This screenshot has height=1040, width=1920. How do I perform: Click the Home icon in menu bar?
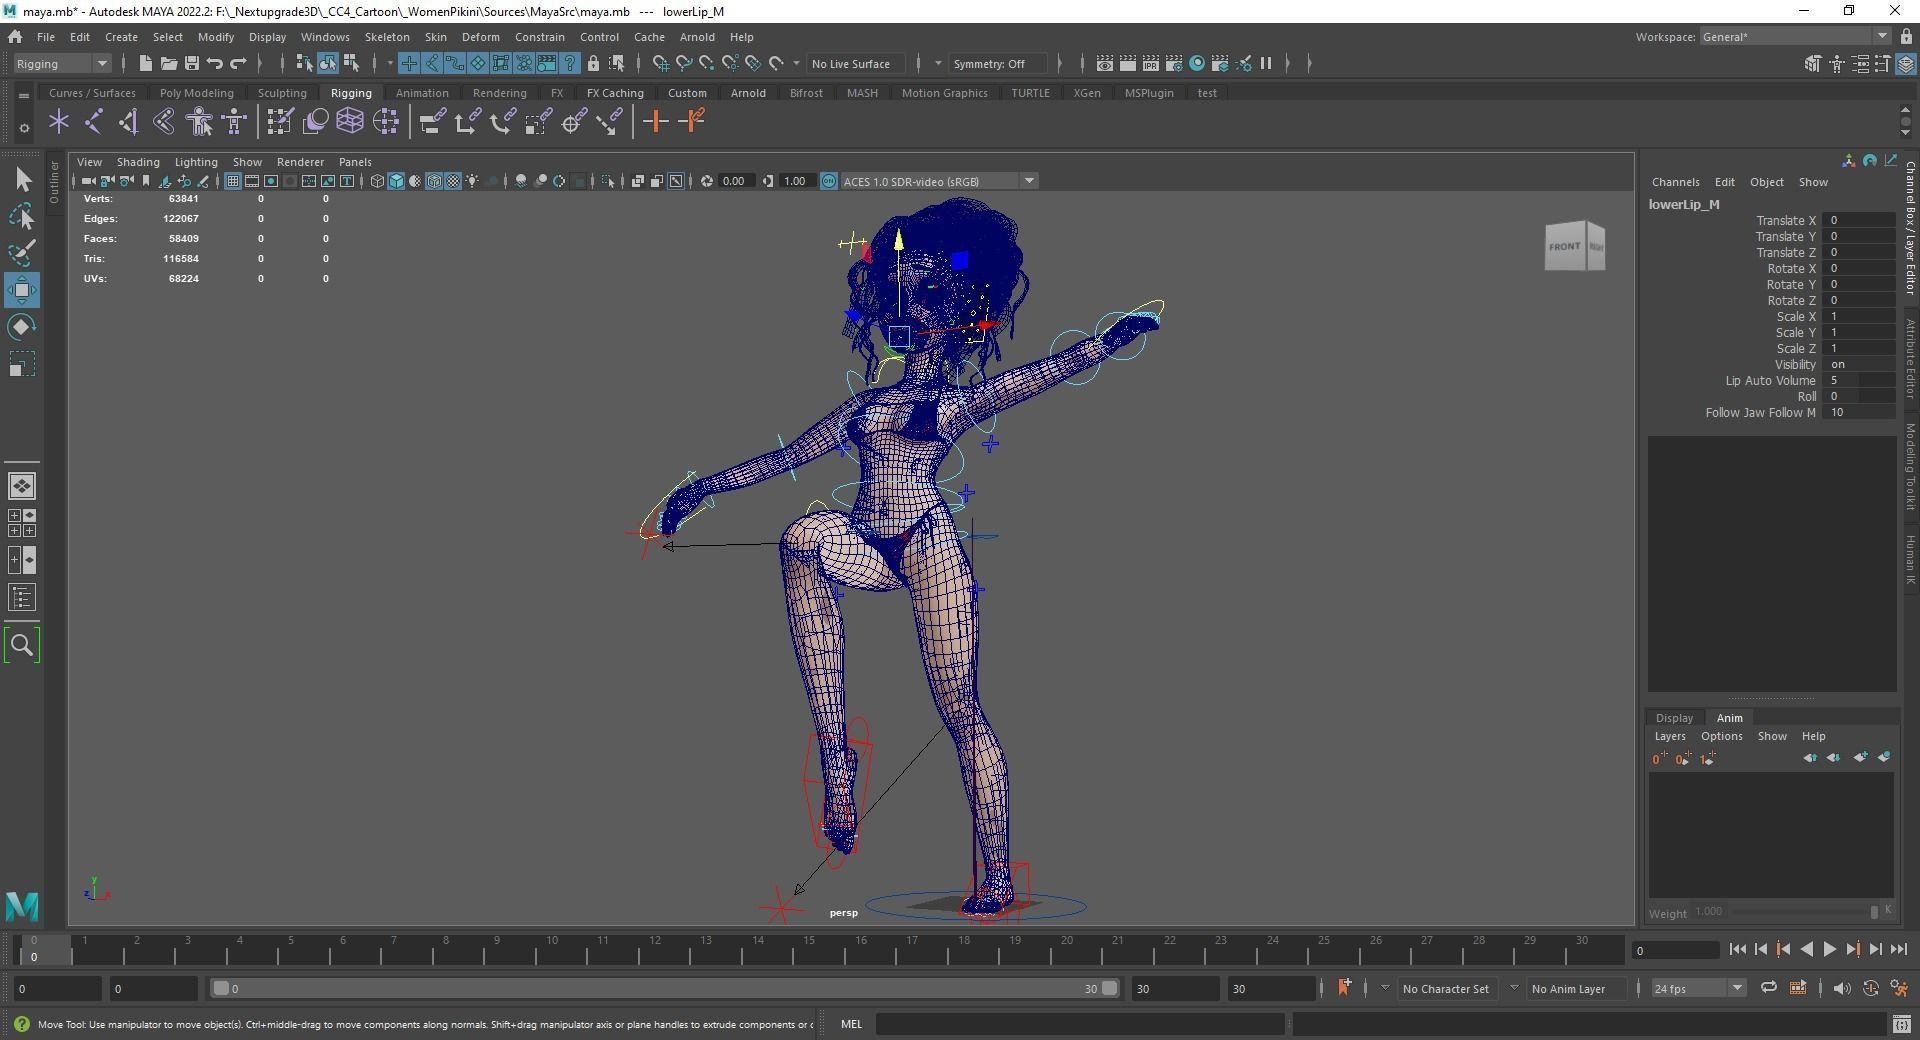point(15,37)
